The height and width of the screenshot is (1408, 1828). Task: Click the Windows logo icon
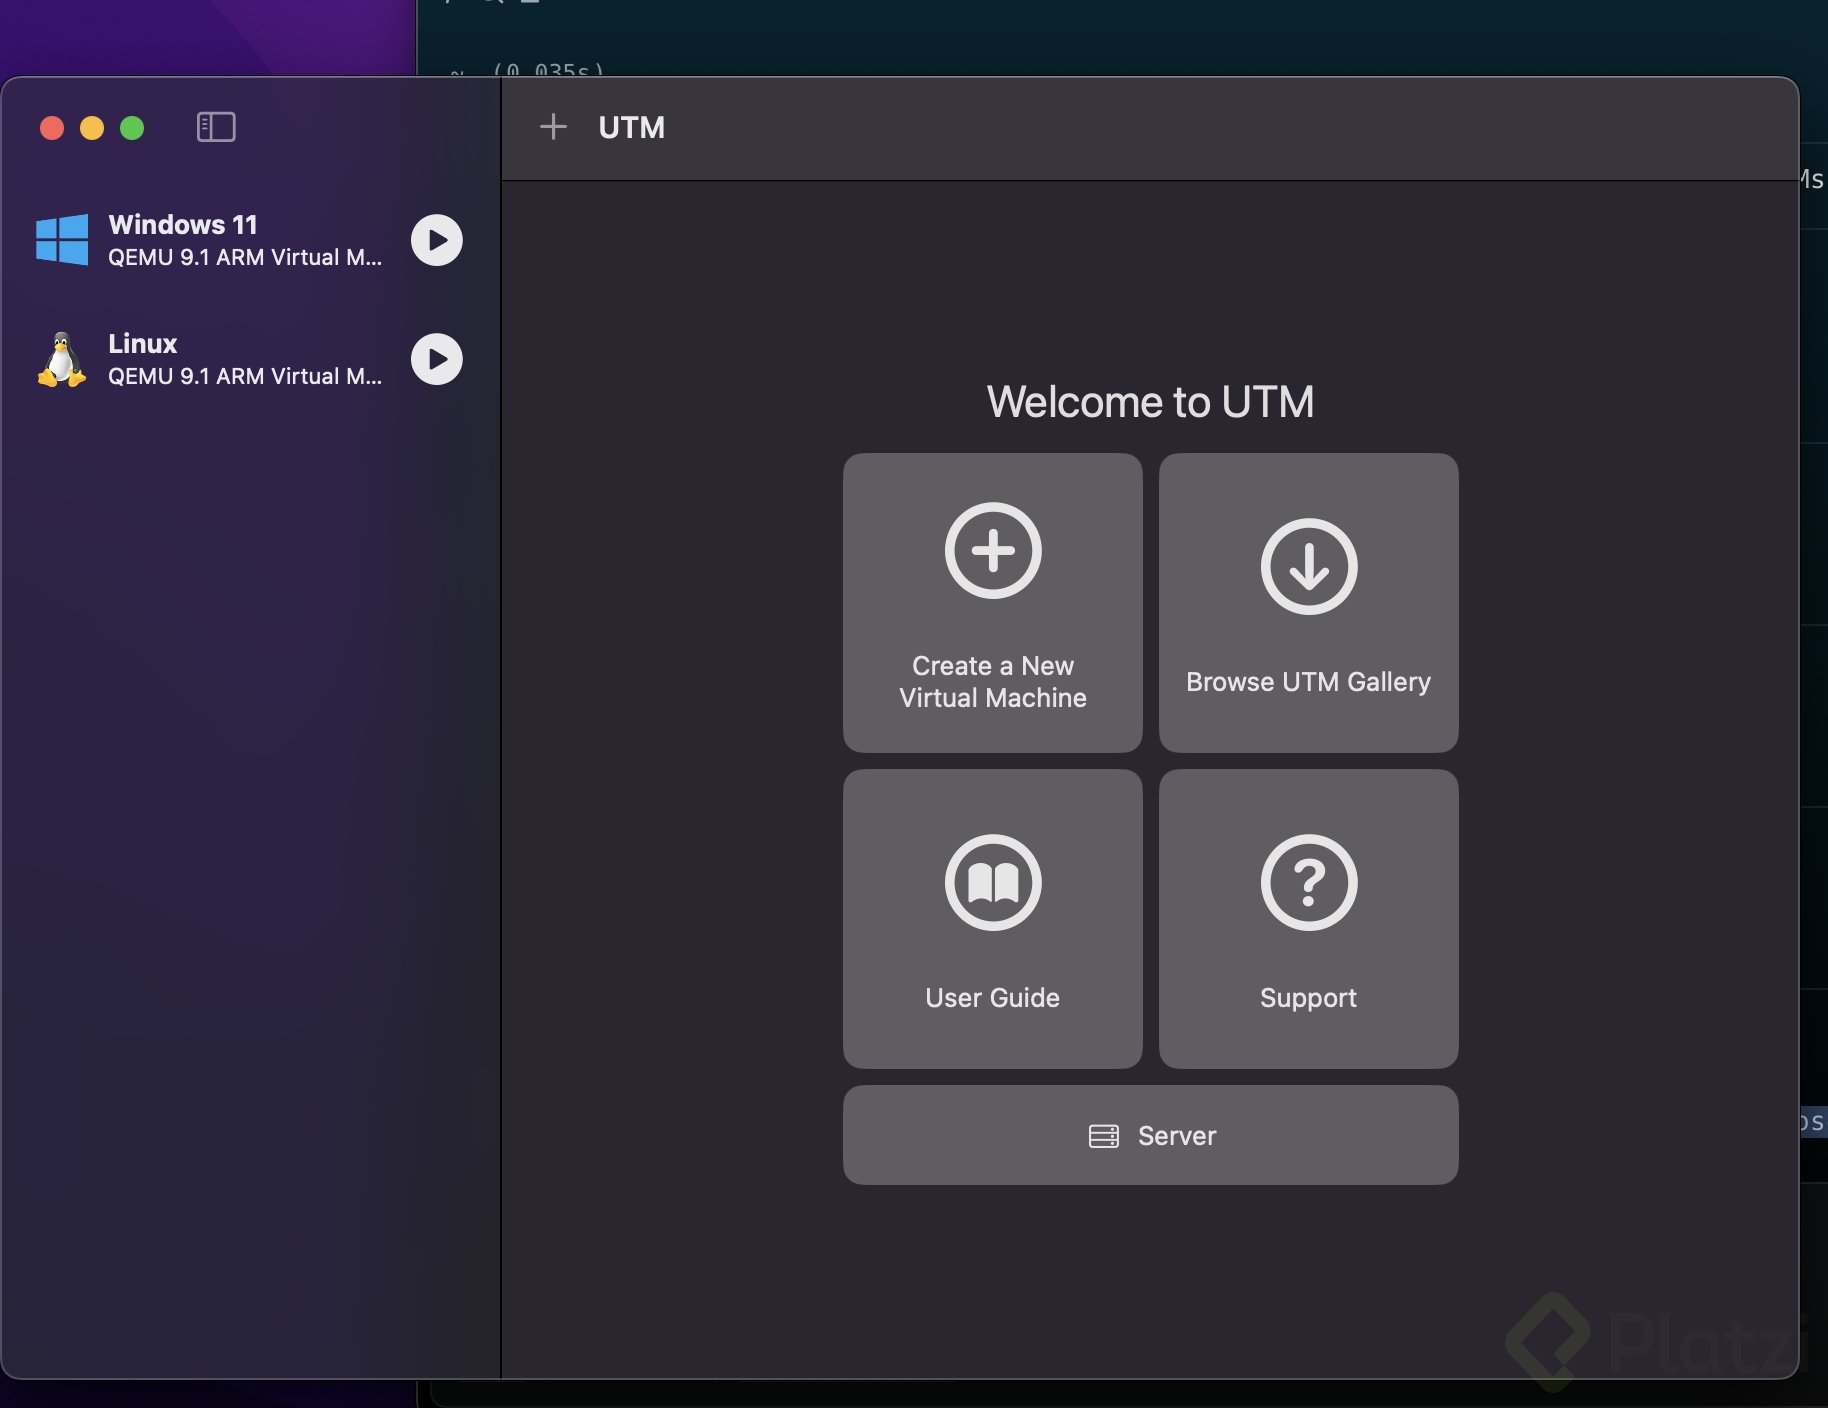coord(62,240)
